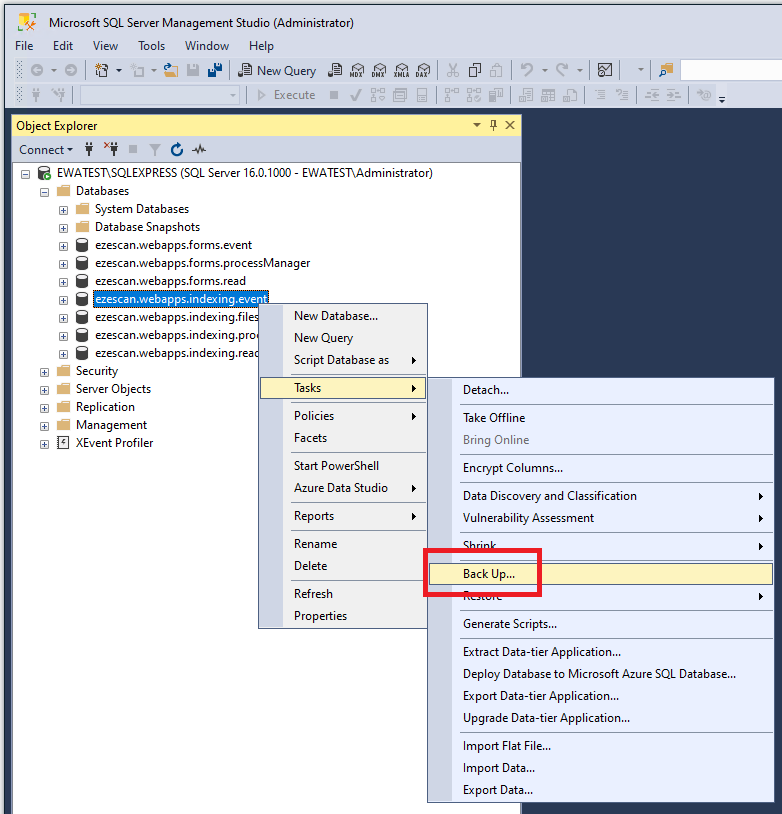Click the quick launch search field

730,70
